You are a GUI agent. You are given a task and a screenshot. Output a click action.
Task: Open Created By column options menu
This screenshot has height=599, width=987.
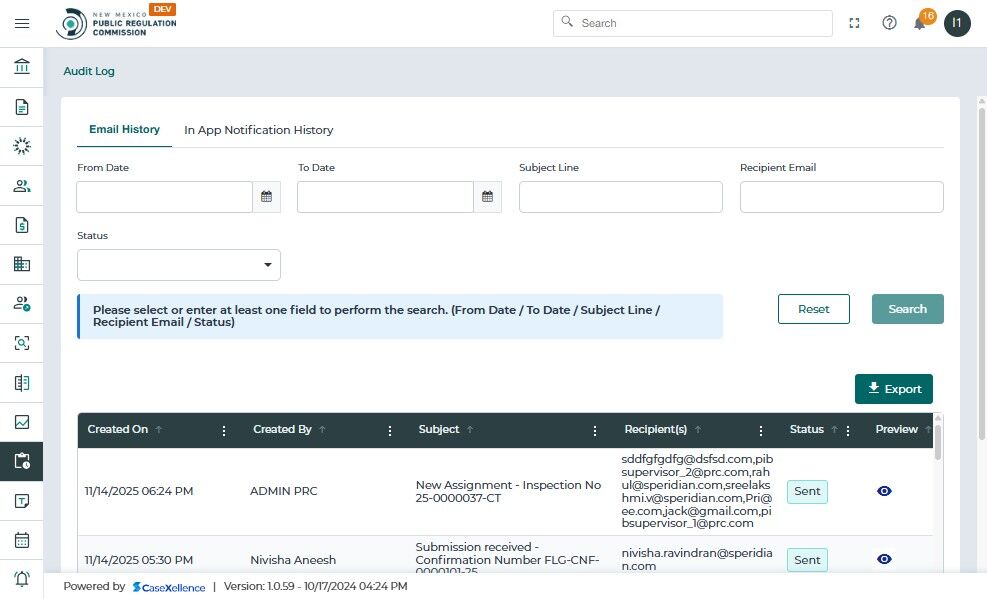[390, 430]
